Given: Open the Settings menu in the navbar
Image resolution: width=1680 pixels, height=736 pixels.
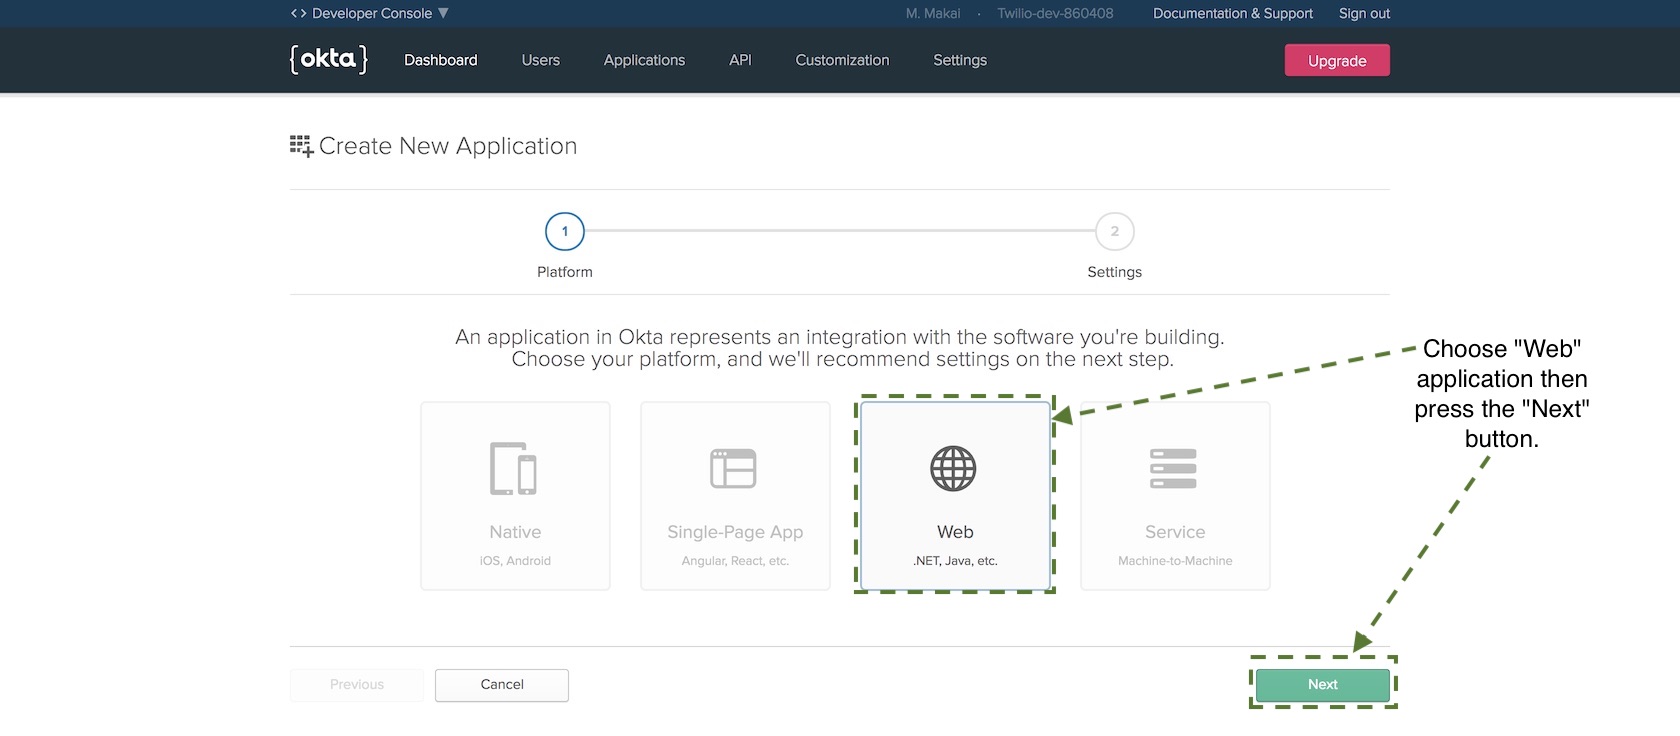Looking at the screenshot, I should (960, 60).
